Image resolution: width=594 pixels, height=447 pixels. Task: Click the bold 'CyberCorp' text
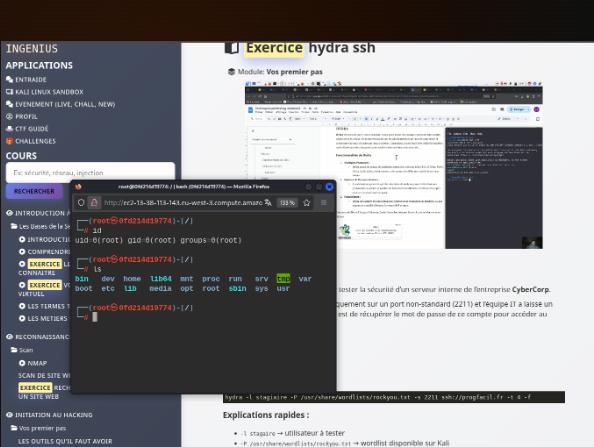pyautogui.click(x=530, y=289)
